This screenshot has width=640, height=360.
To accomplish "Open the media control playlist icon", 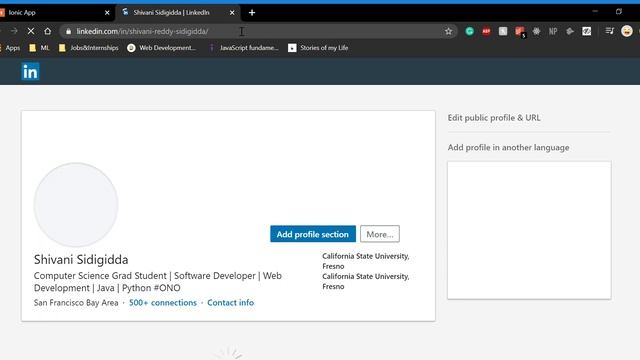I will [x=610, y=31].
